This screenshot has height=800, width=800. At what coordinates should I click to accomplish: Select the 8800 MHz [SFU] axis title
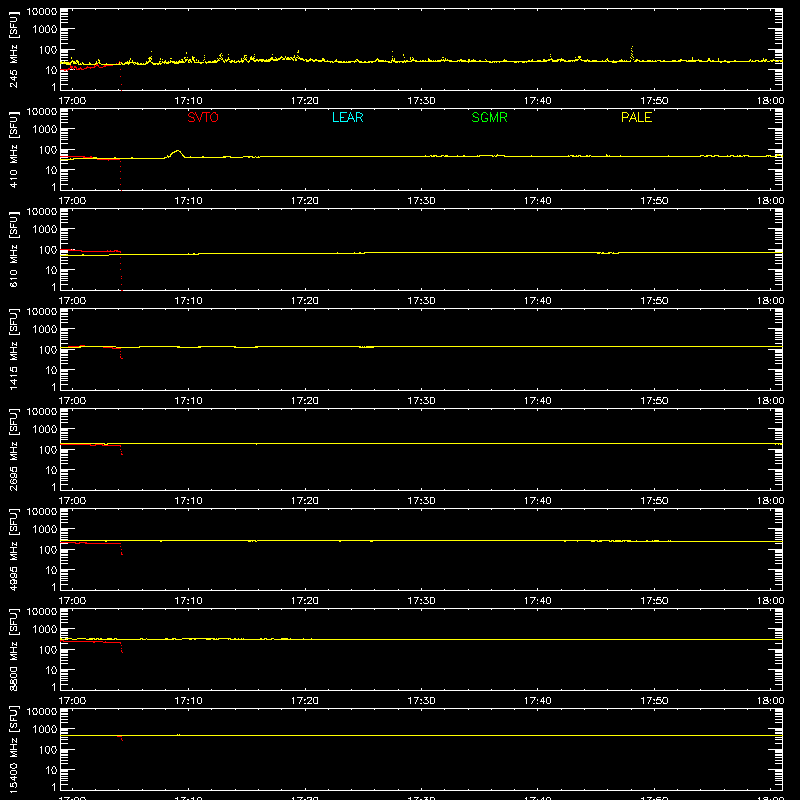[13, 649]
